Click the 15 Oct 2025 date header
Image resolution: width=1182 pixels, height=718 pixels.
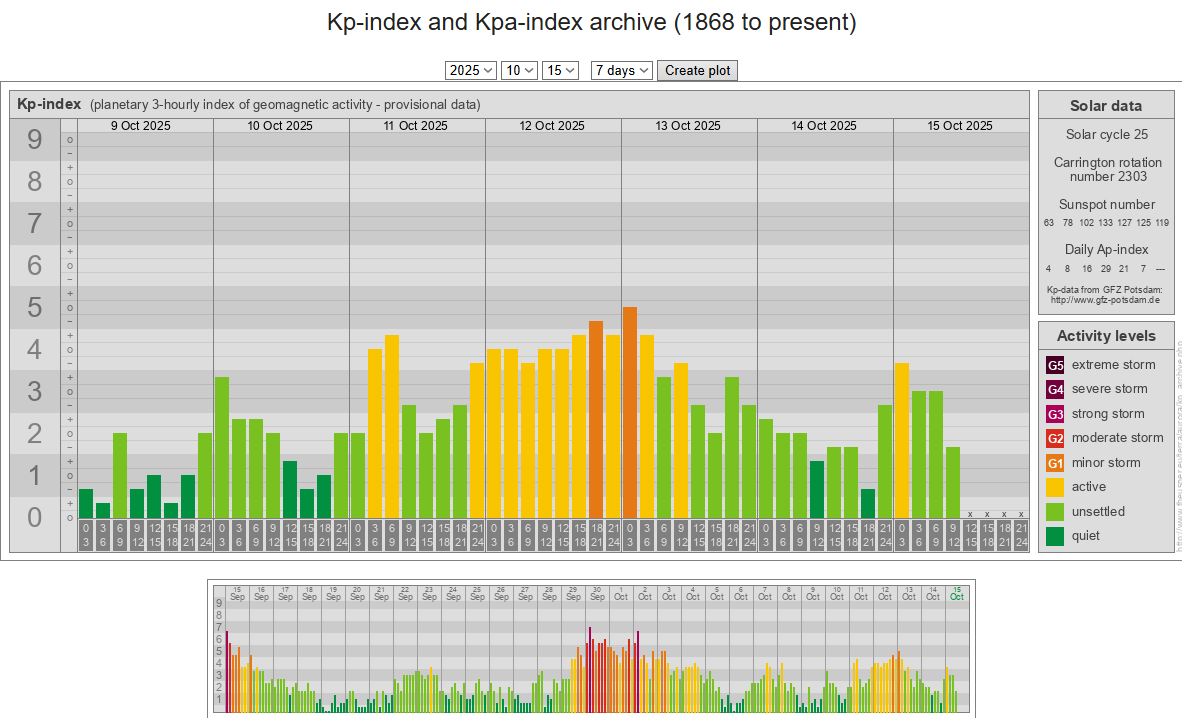(x=960, y=126)
